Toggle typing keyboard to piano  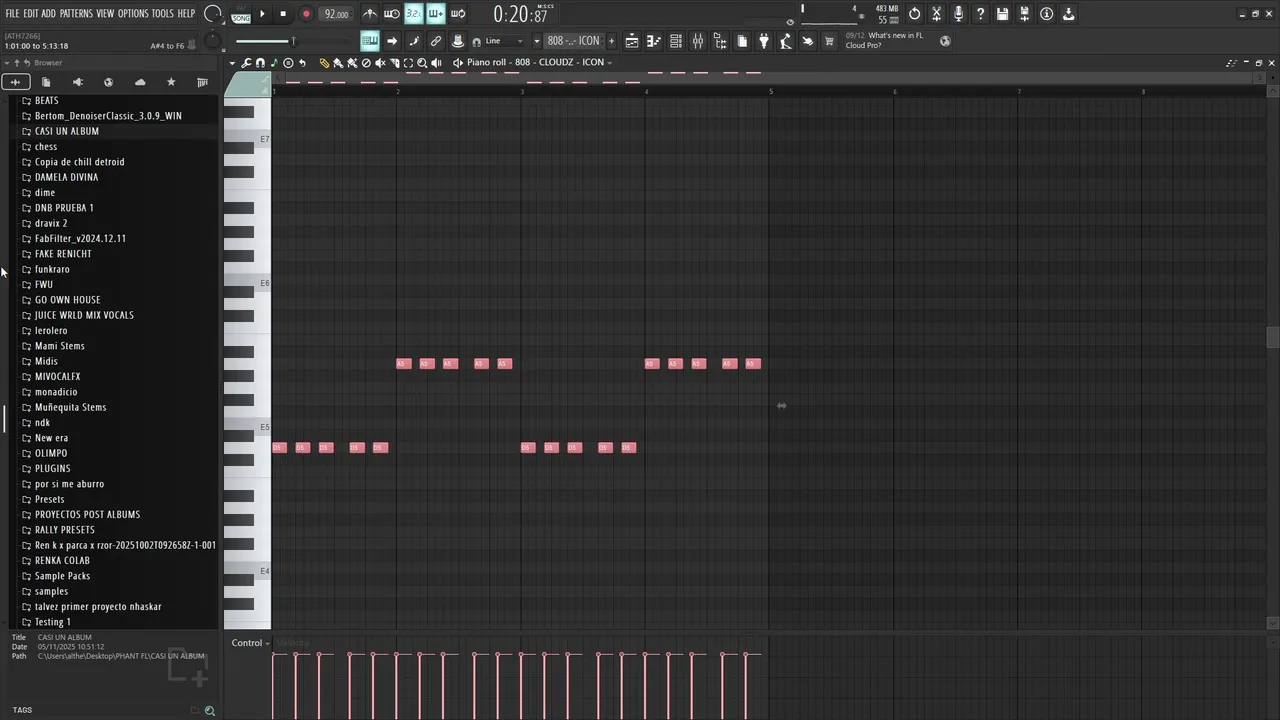pos(370,41)
